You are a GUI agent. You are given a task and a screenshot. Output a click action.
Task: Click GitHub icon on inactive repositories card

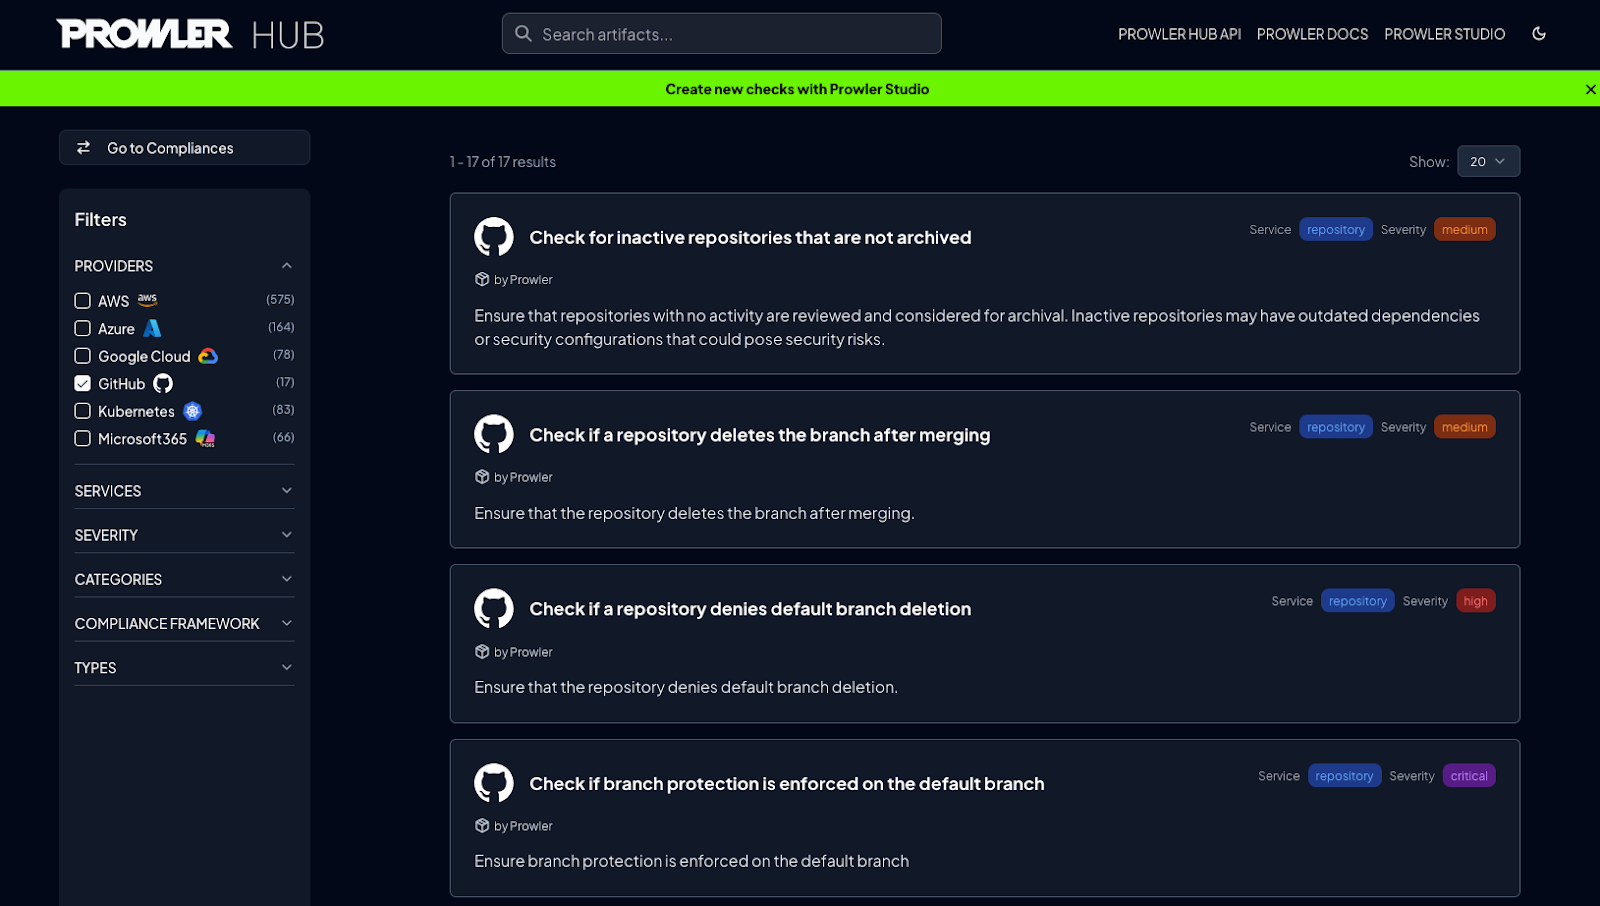(x=494, y=237)
